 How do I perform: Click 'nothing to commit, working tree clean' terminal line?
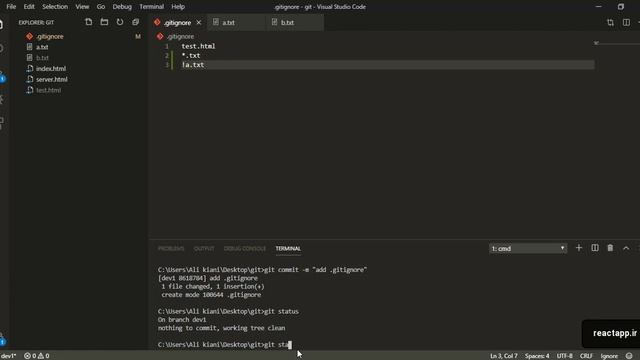(x=222, y=328)
